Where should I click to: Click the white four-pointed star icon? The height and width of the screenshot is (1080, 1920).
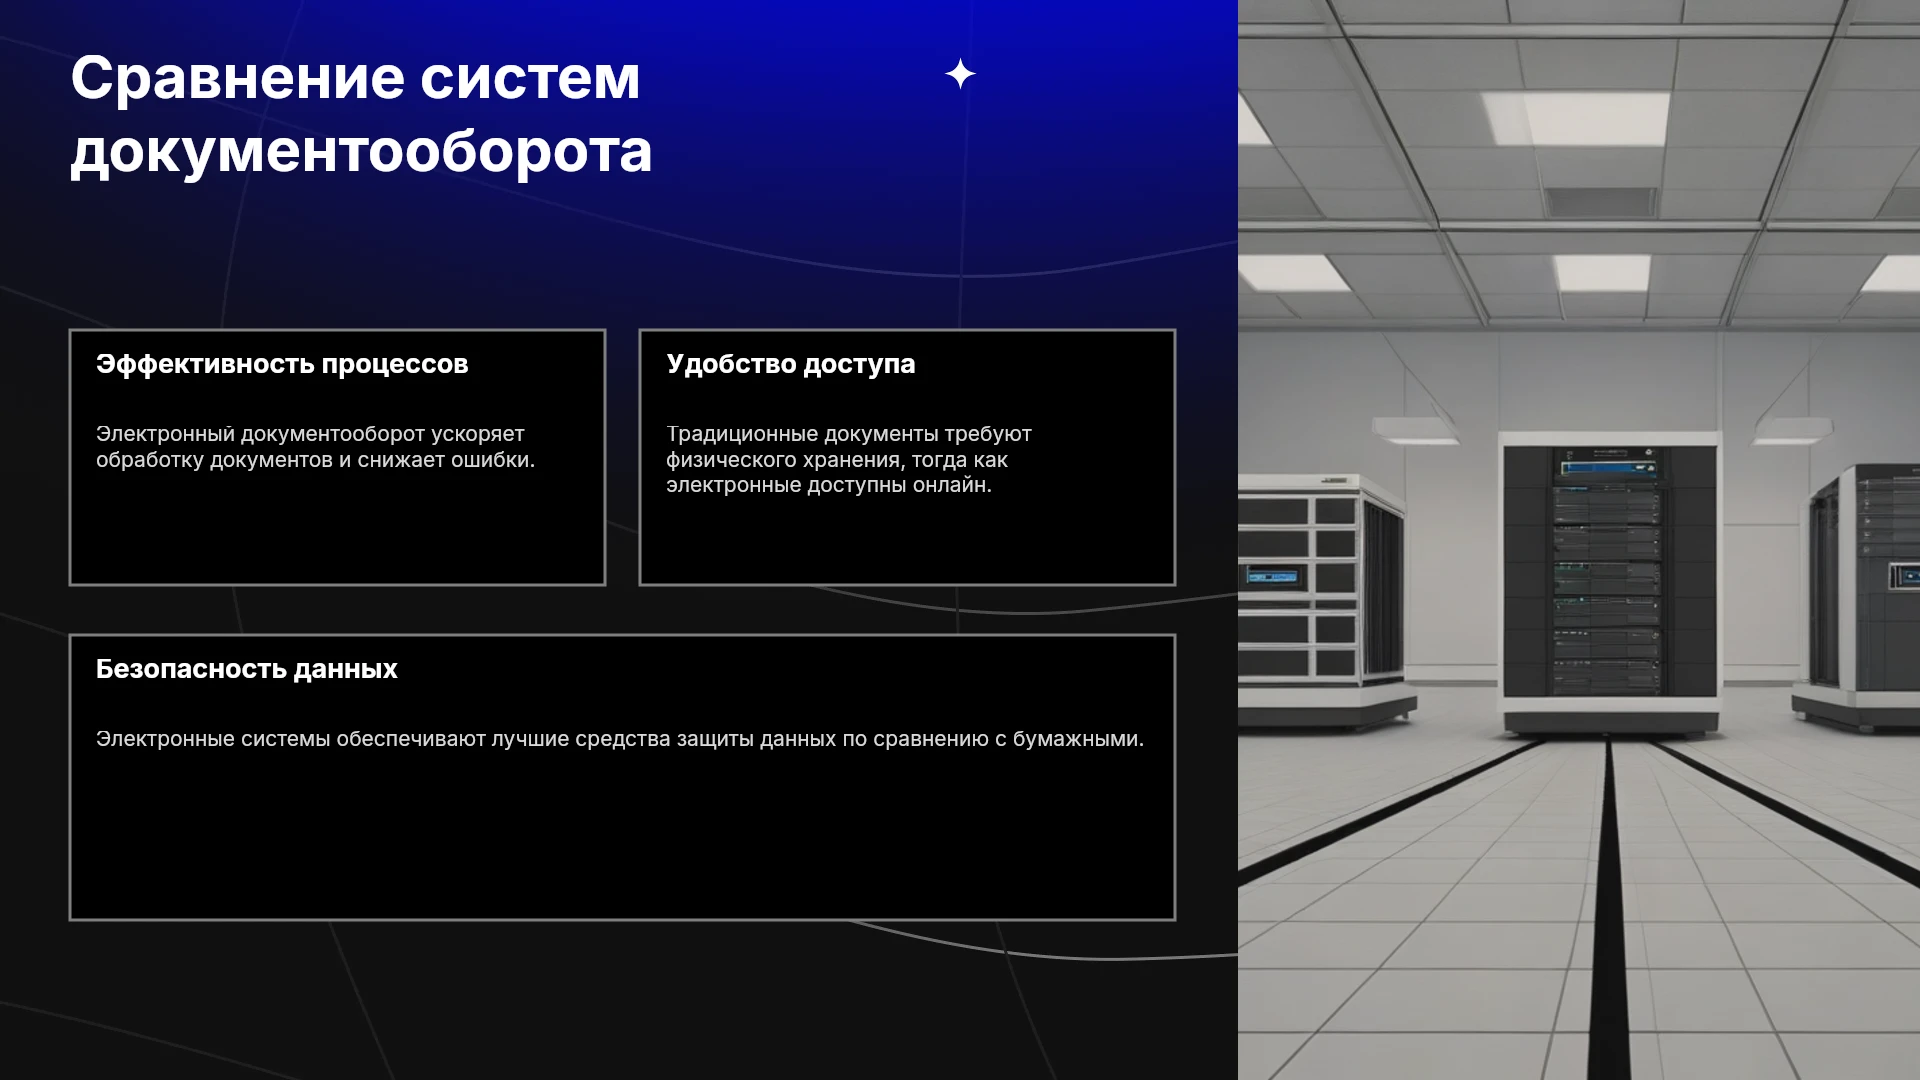click(x=960, y=74)
